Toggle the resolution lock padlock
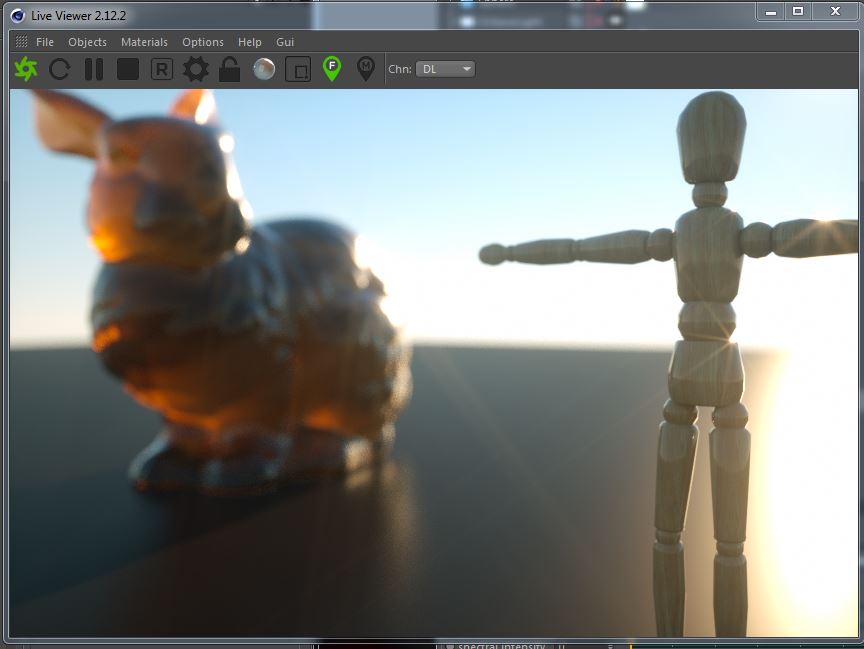Image resolution: width=864 pixels, height=649 pixels. [x=229, y=69]
